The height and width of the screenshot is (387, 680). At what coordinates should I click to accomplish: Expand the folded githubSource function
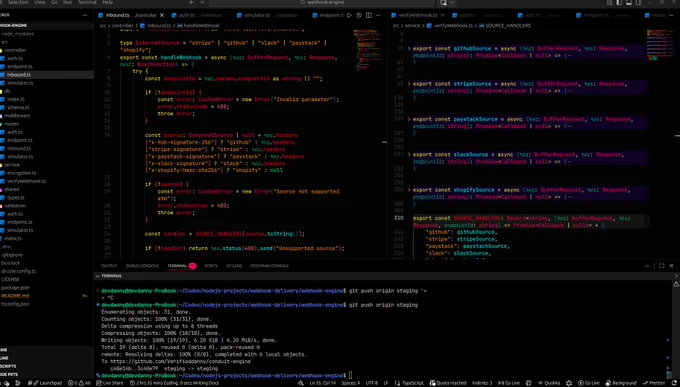tap(409, 49)
